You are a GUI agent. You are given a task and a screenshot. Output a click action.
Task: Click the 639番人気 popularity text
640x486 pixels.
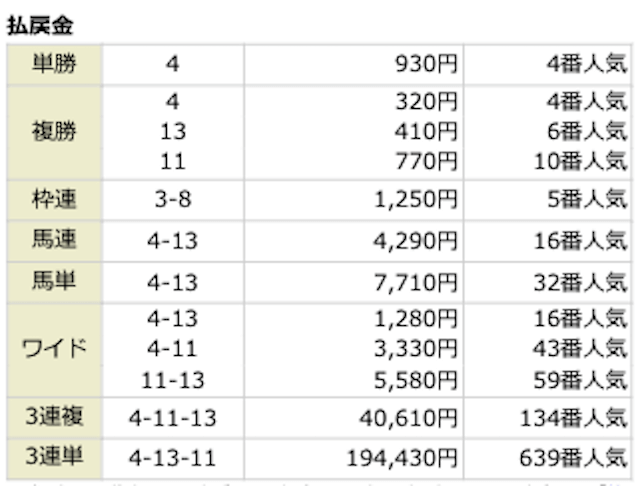573,458
